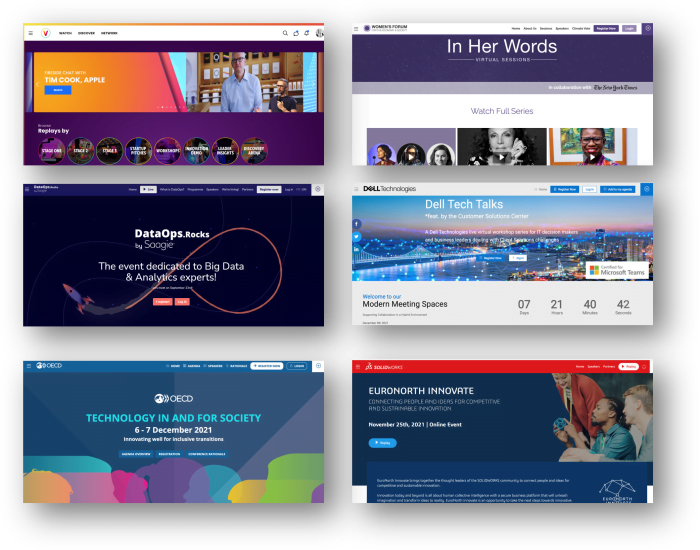This screenshot has width=700, height=550.
Task: Open Innovation Demo replays circle
Action: [196, 151]
